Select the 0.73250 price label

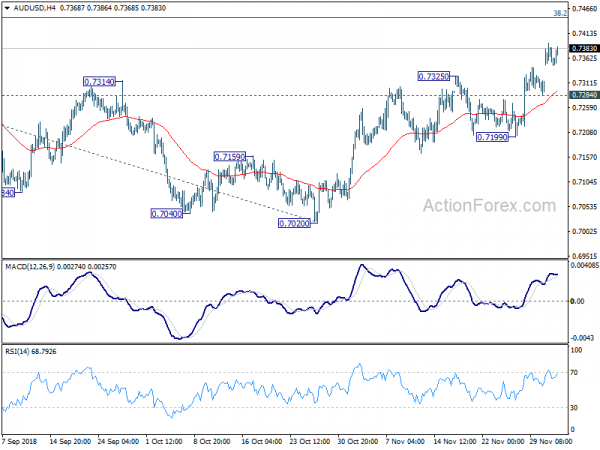tap(434, 77)
